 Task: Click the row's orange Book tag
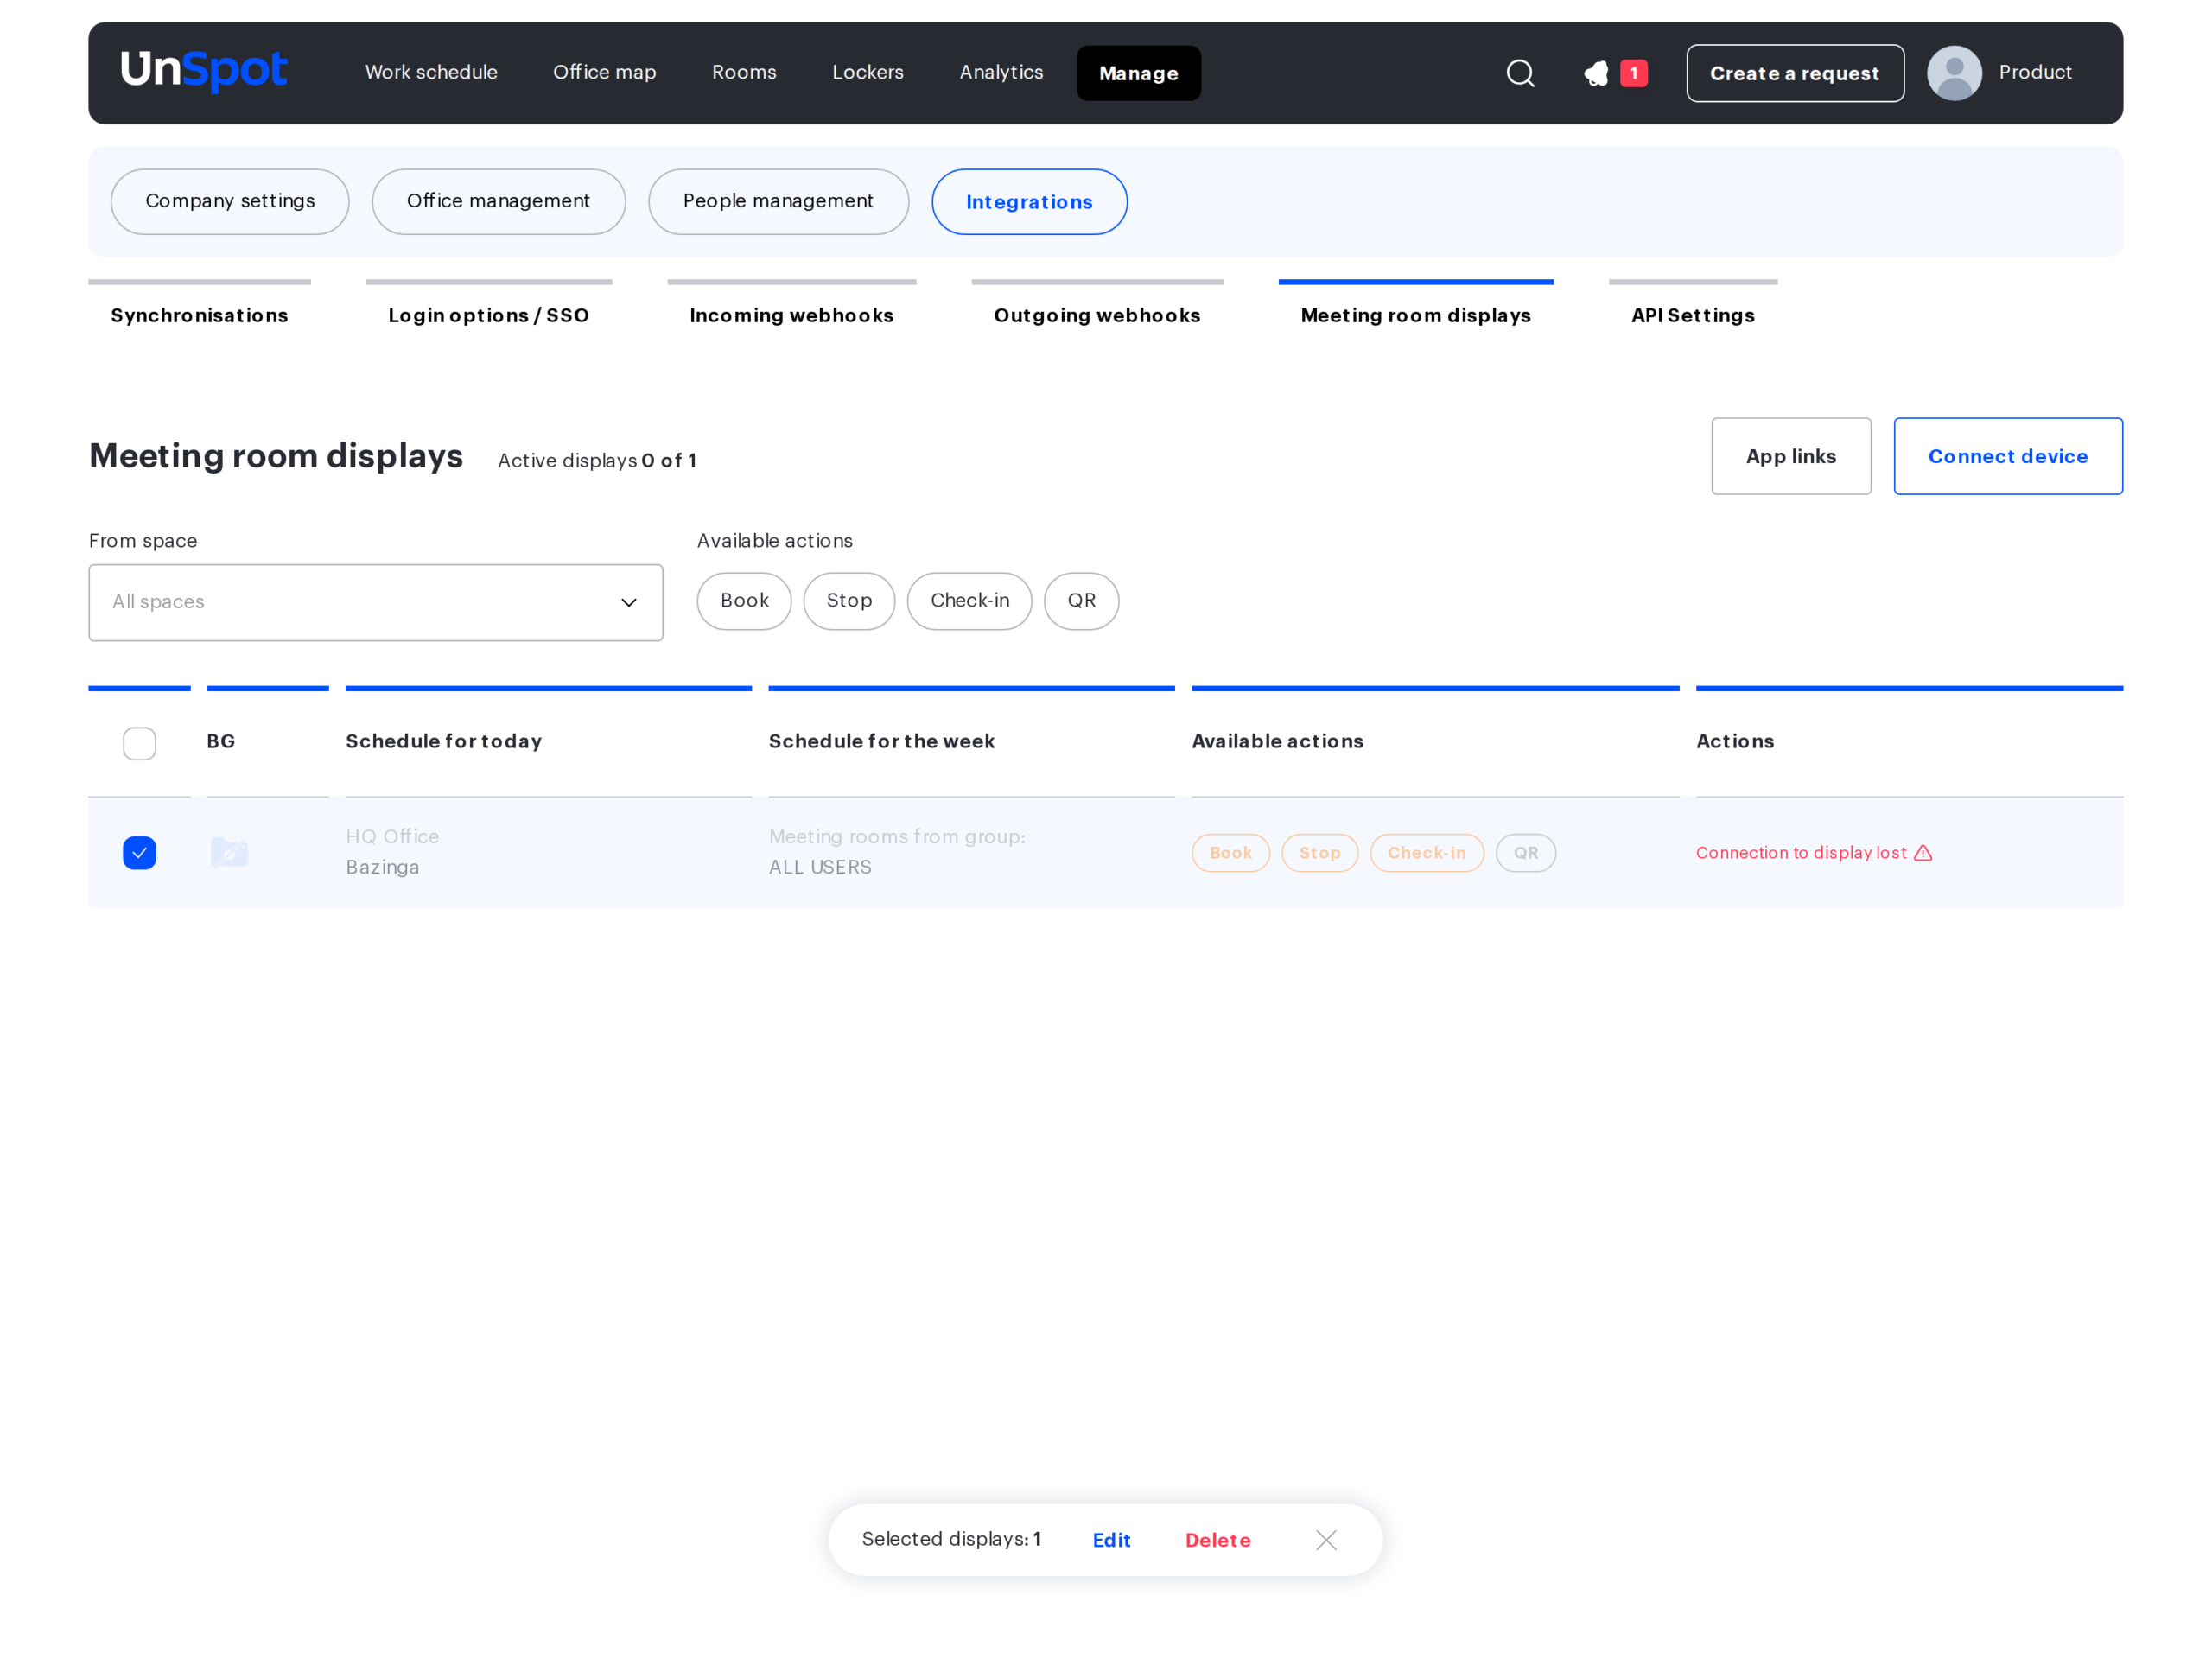[1230, 853]
